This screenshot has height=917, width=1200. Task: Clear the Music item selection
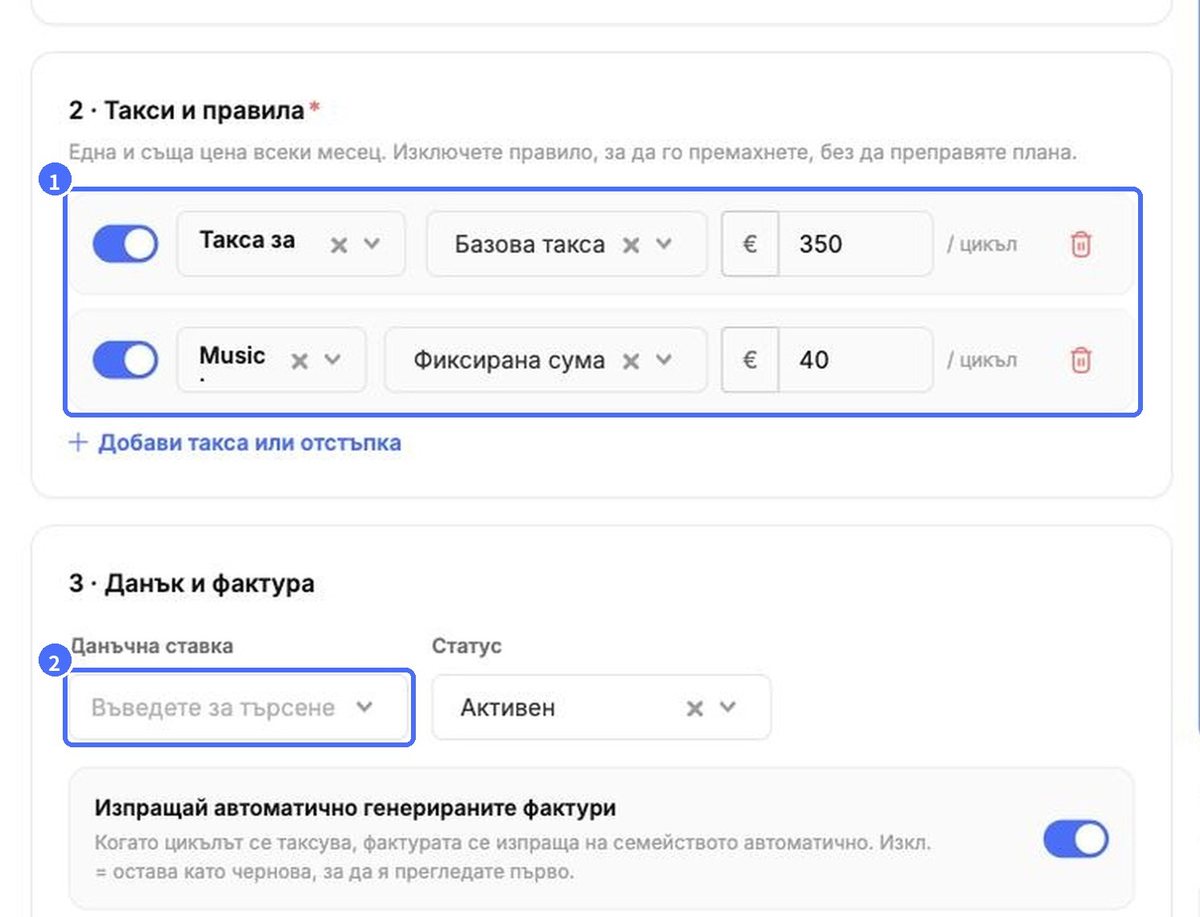(x=299, y=360)
